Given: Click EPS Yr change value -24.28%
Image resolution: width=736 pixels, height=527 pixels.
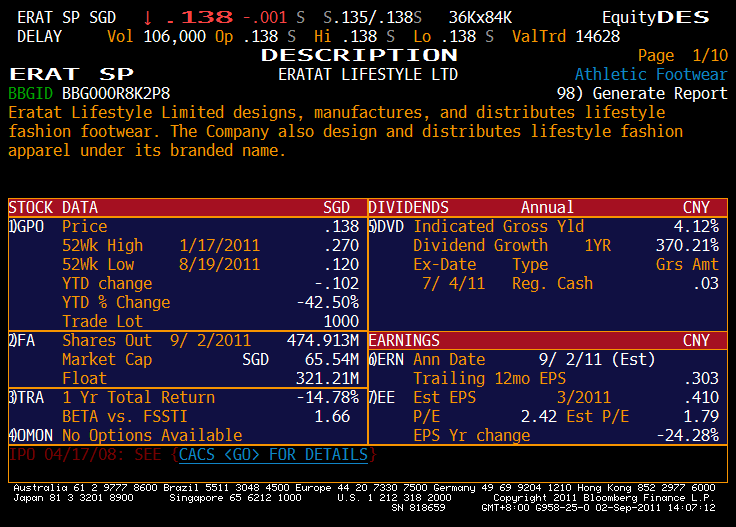Looking at the screenshot, I should 688,435.
